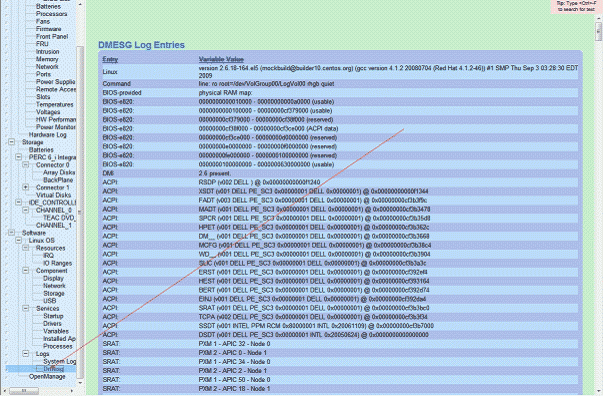Click the 'DMI:' entry cell
The height and width of the screenshot is (396, 603).
[108, 173]
